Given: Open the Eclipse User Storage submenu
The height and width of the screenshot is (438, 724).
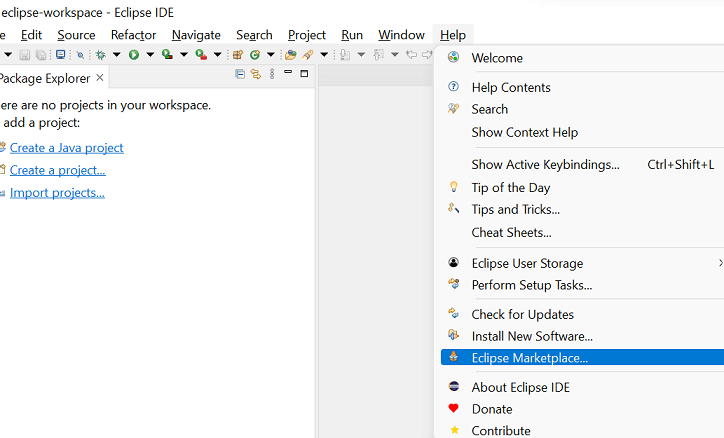Looking at the screenshot, I should [582, 263].
